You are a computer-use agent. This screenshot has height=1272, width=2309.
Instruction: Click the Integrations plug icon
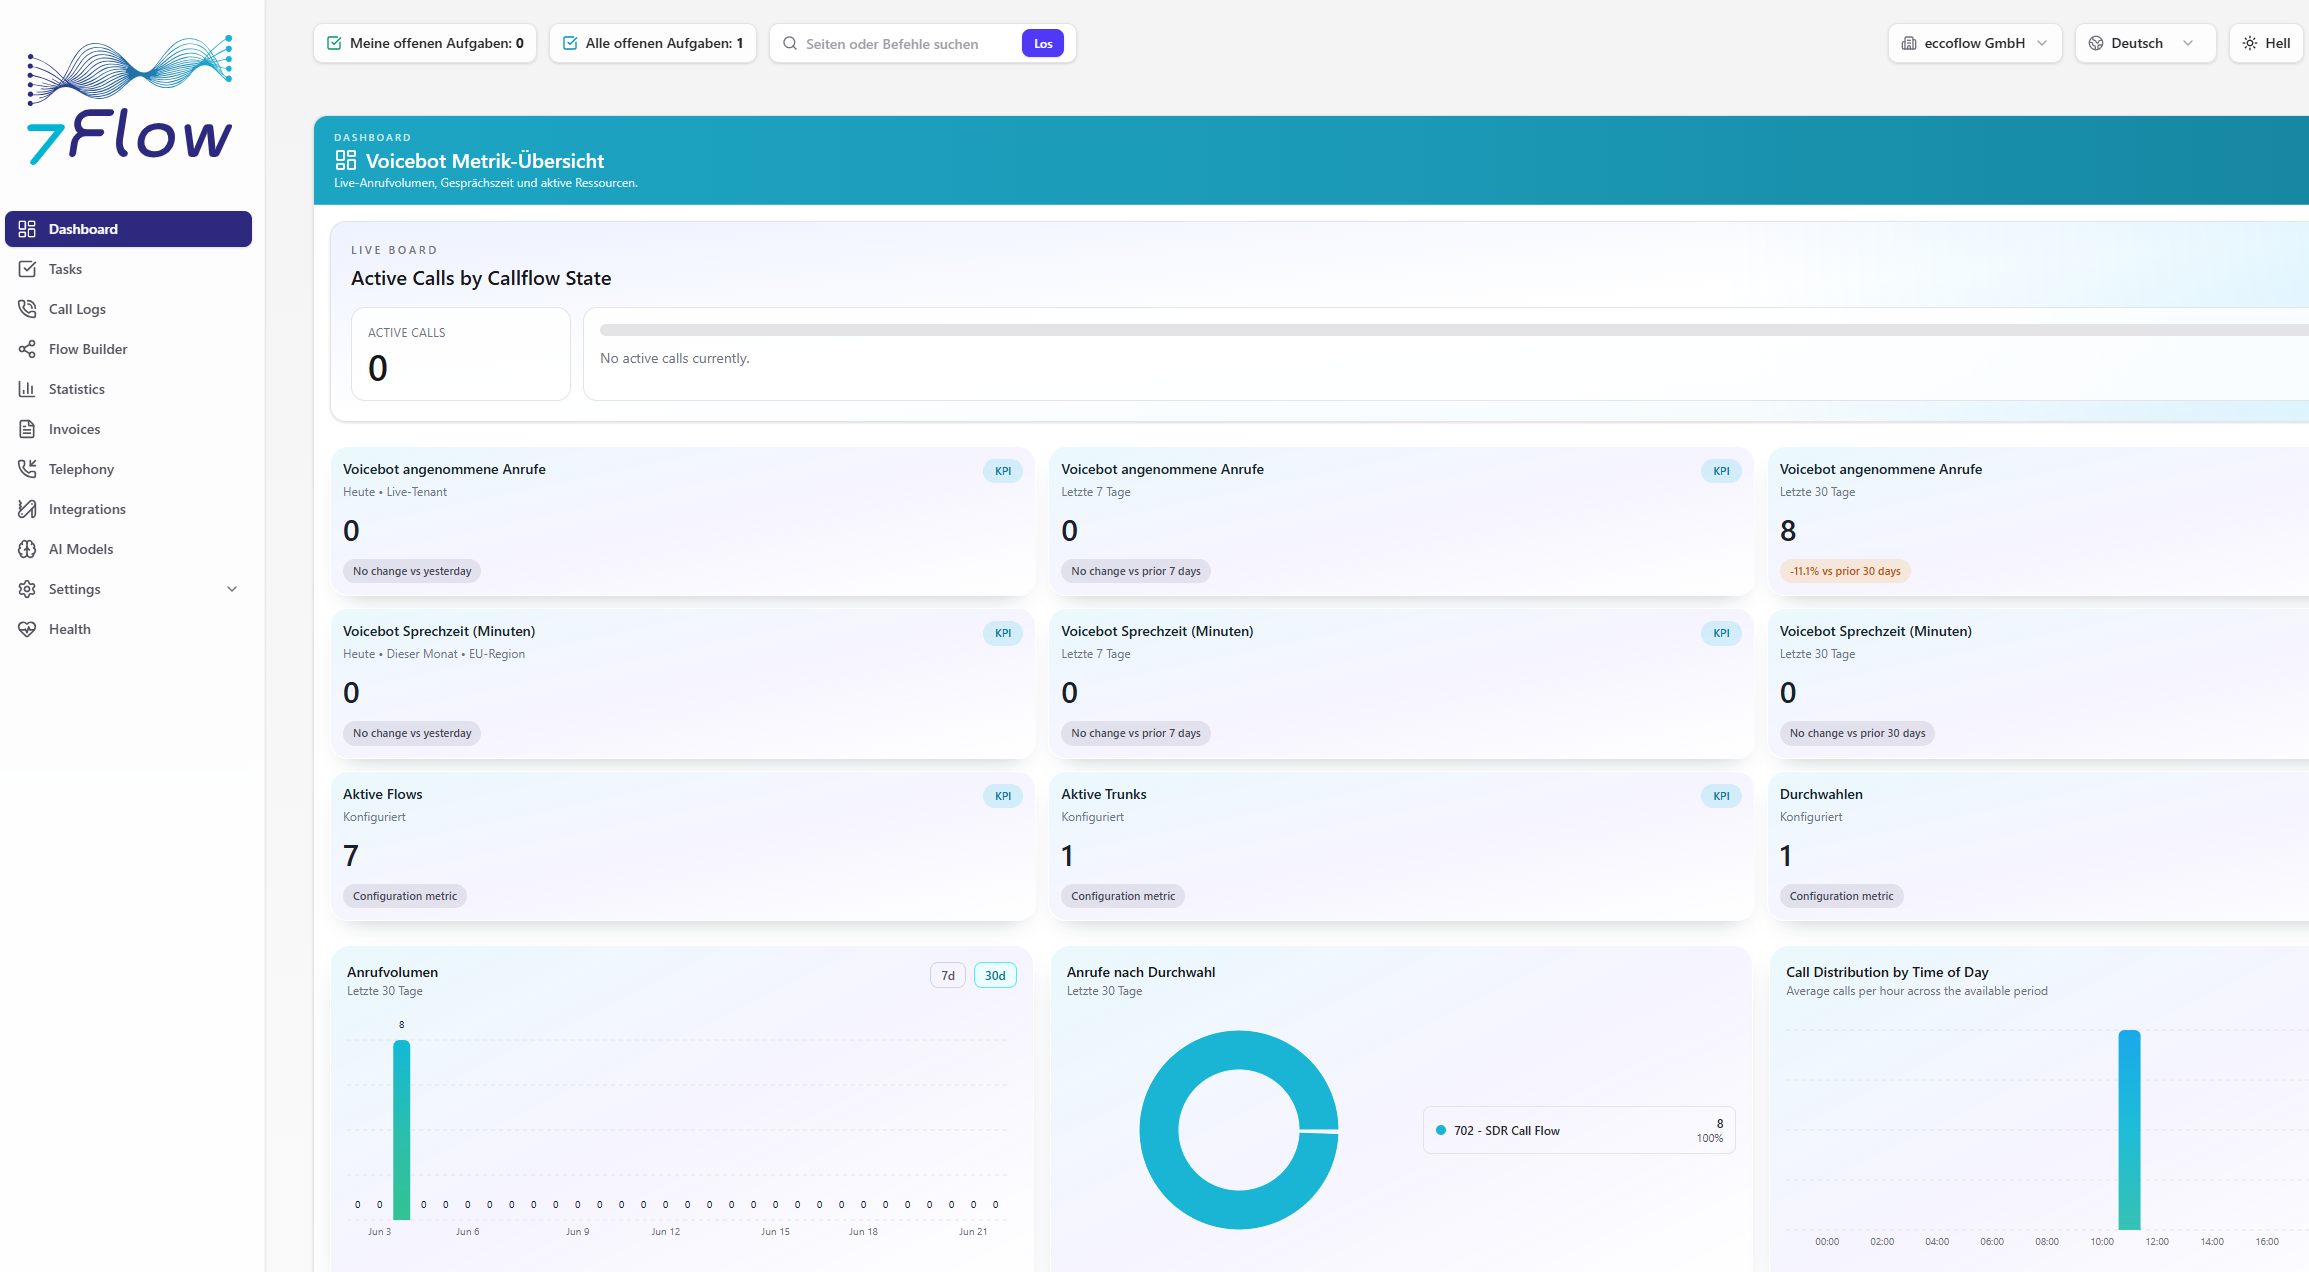(27, 509)
